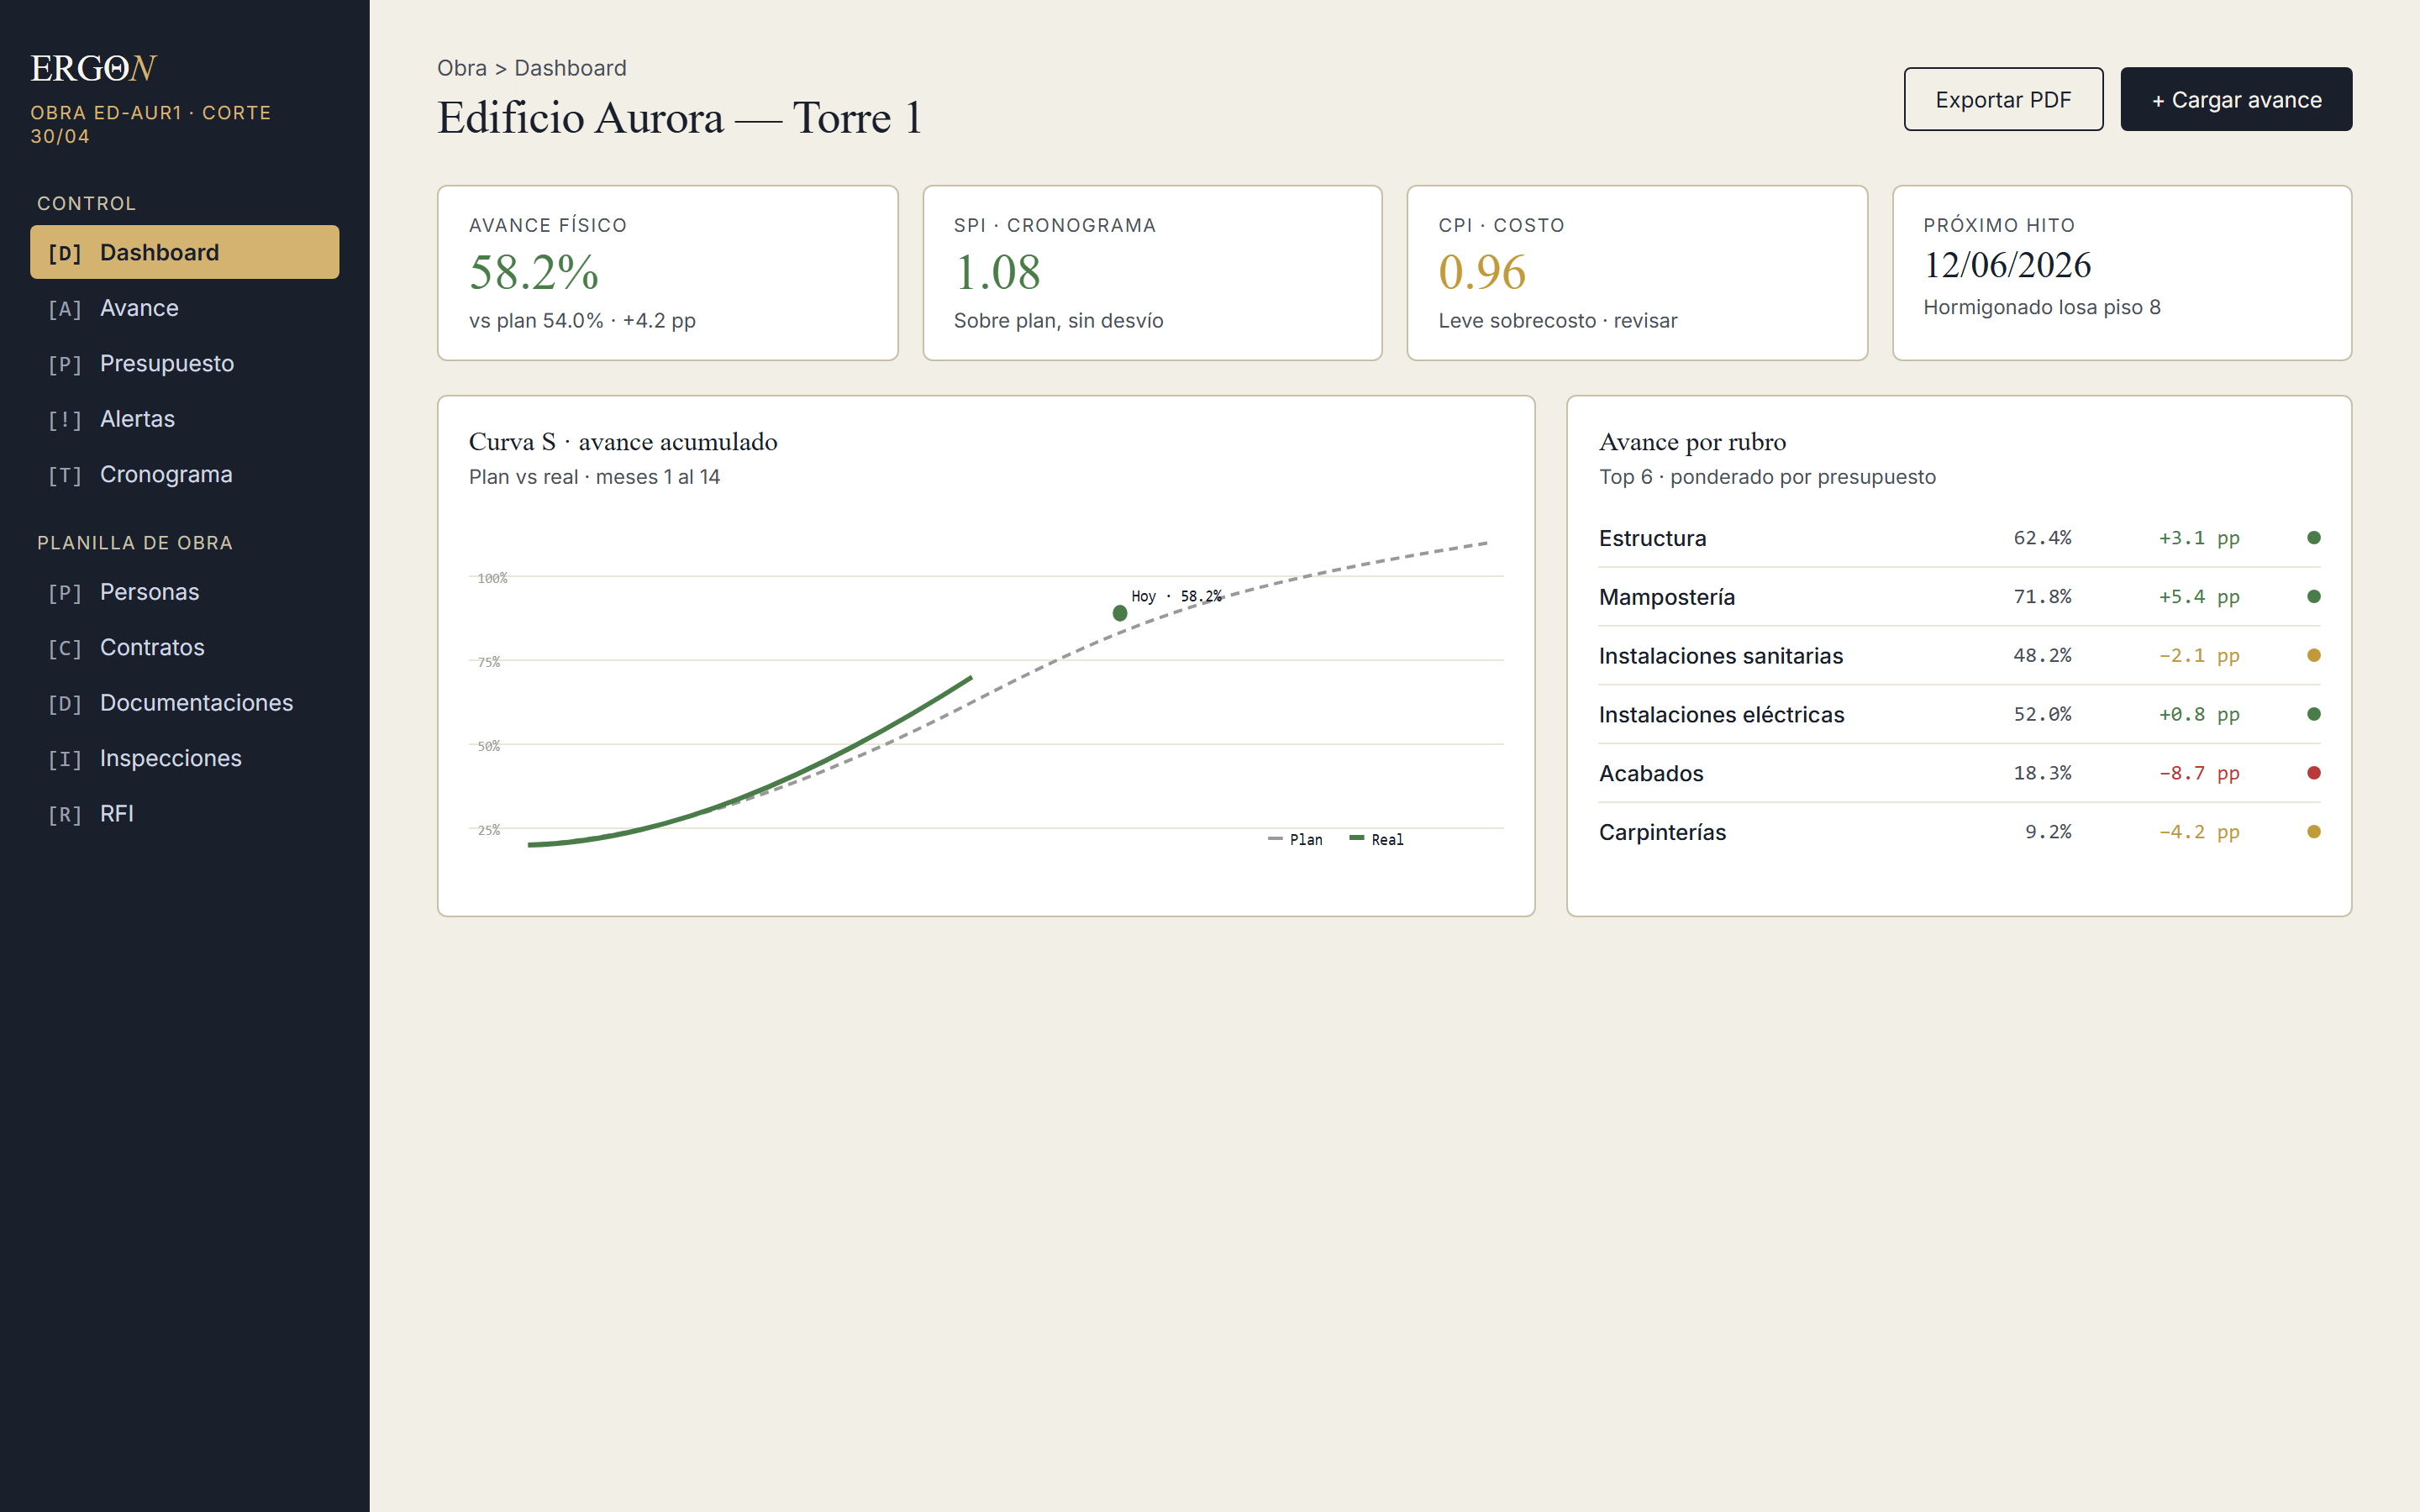Viewport: 2420px width, 1512px height.
Task: Open the Avance físico 58.2% card
Action: click(x=667, y=273)
